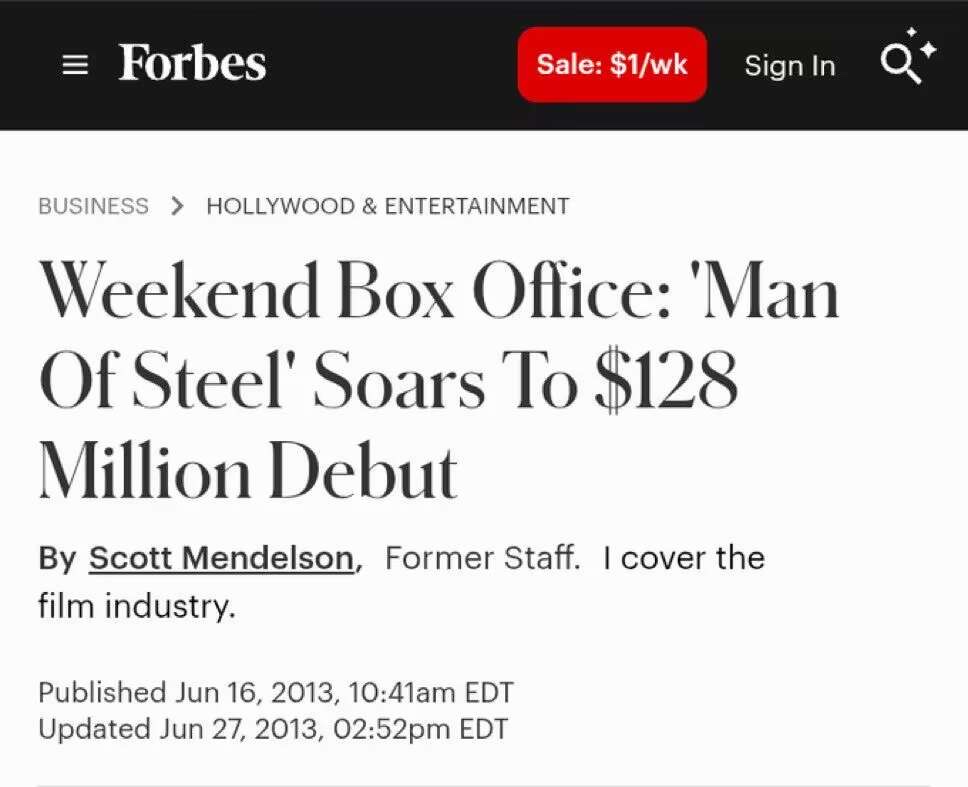
Task: Open author Scott Mendelson's profile link
Action: pos(221,558)
